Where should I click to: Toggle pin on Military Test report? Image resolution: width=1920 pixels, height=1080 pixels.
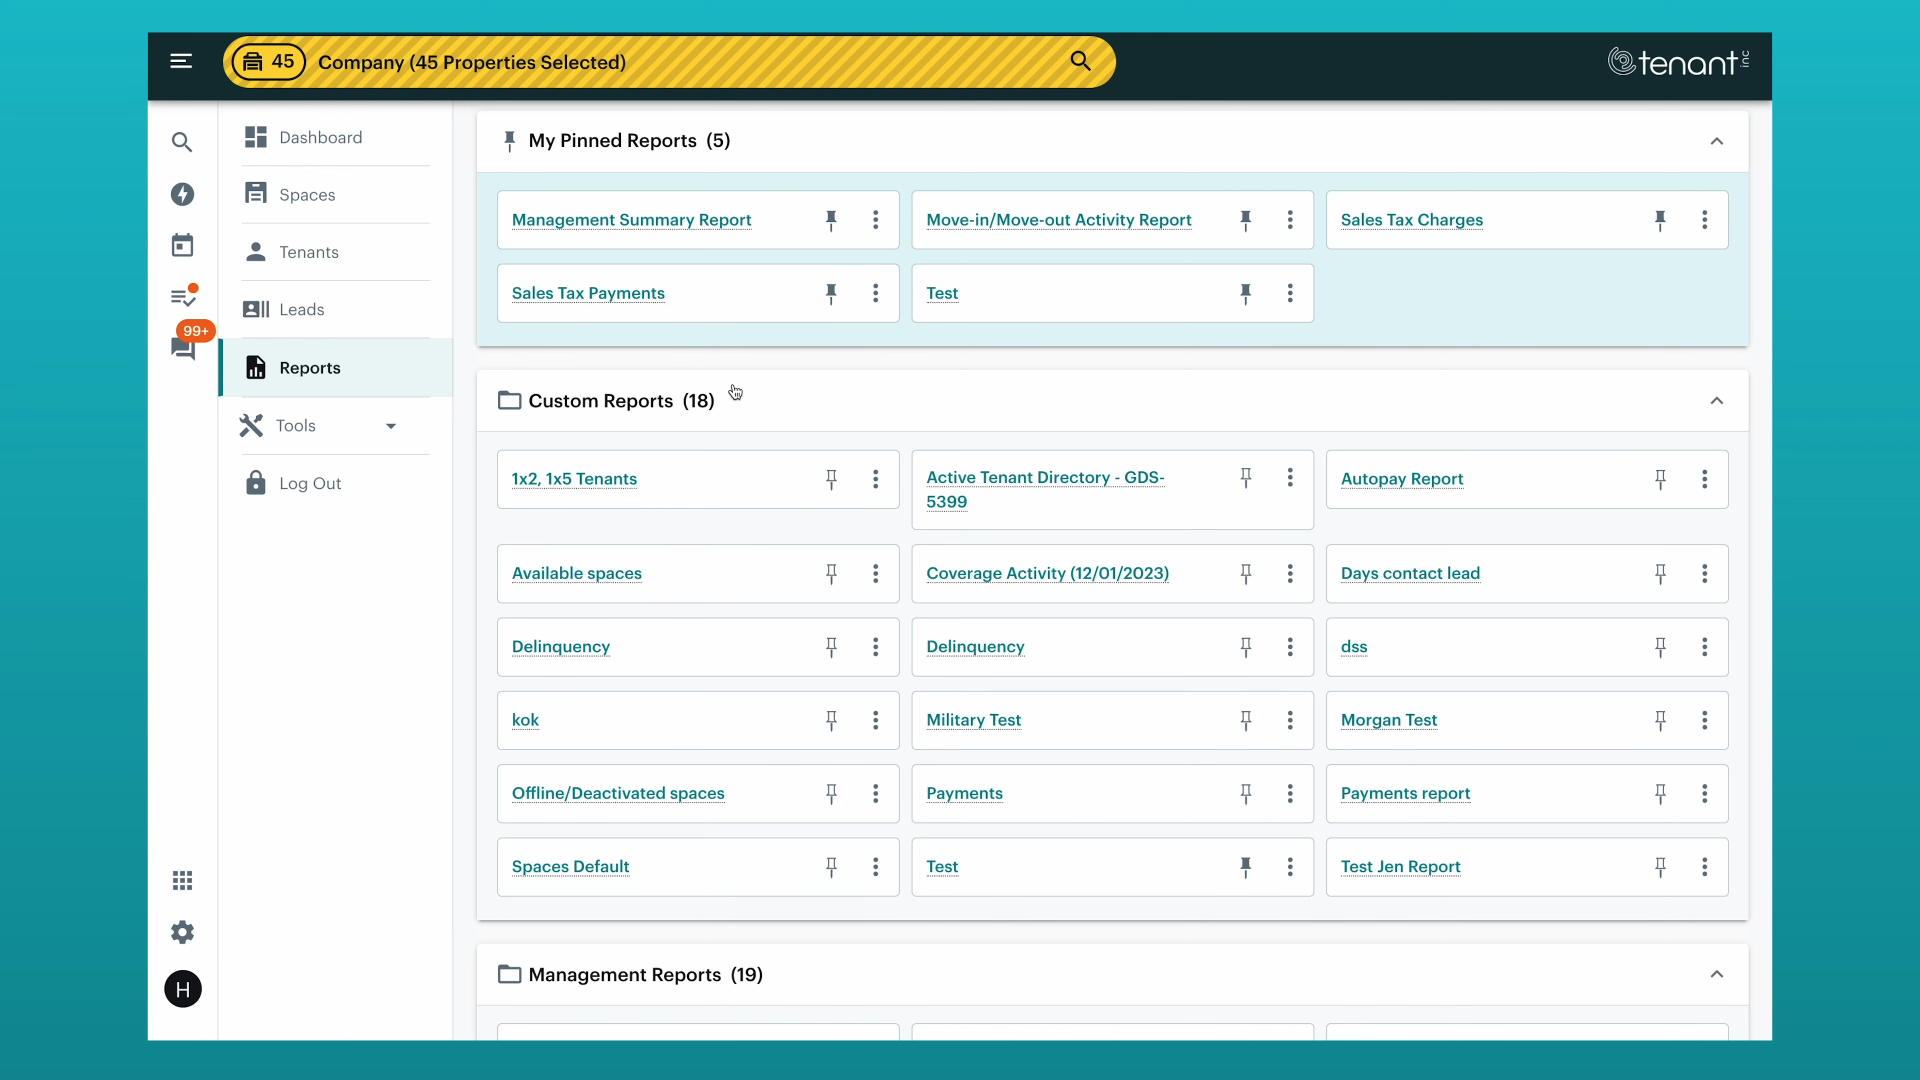[1246, 720]
